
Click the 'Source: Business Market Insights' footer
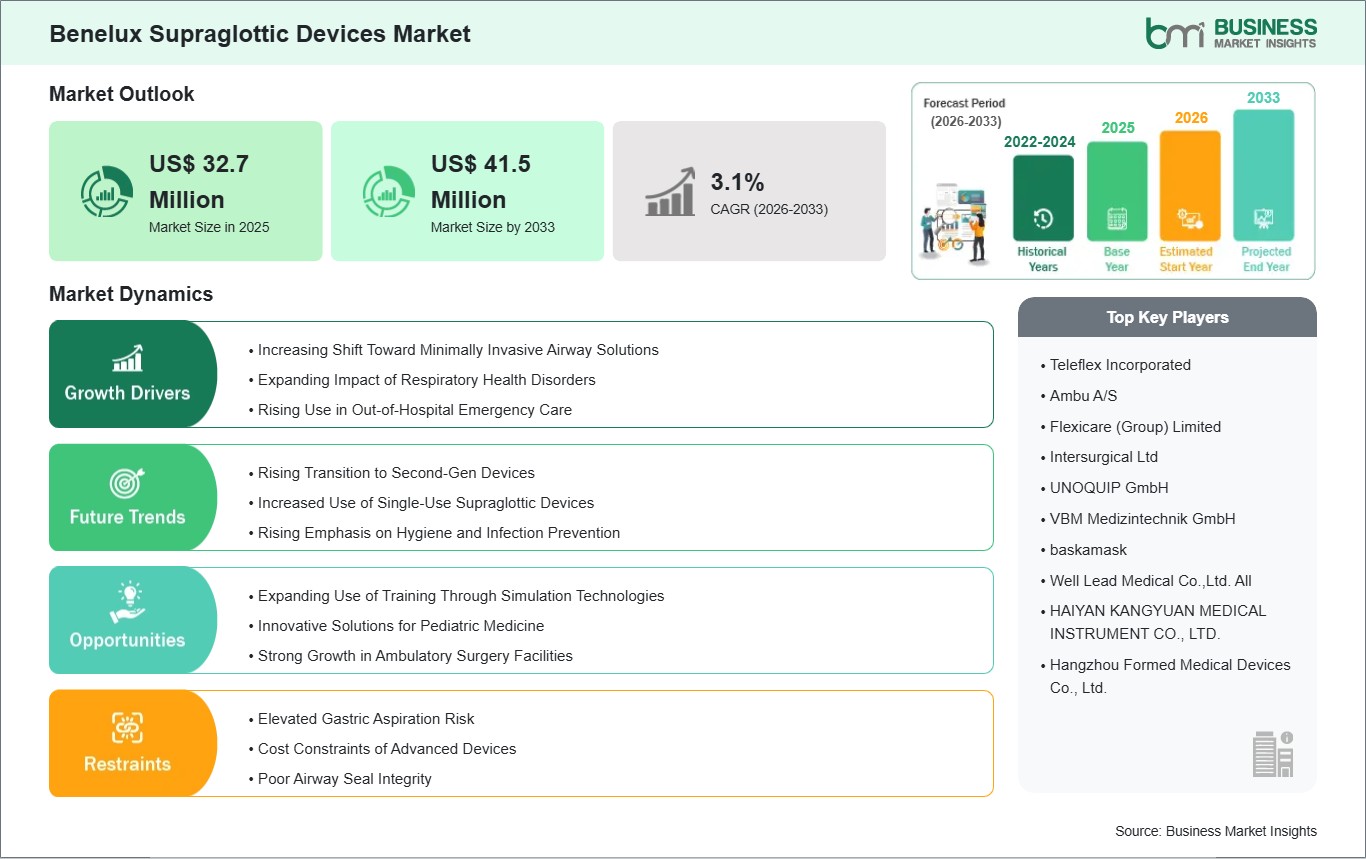pos(1216,831)
